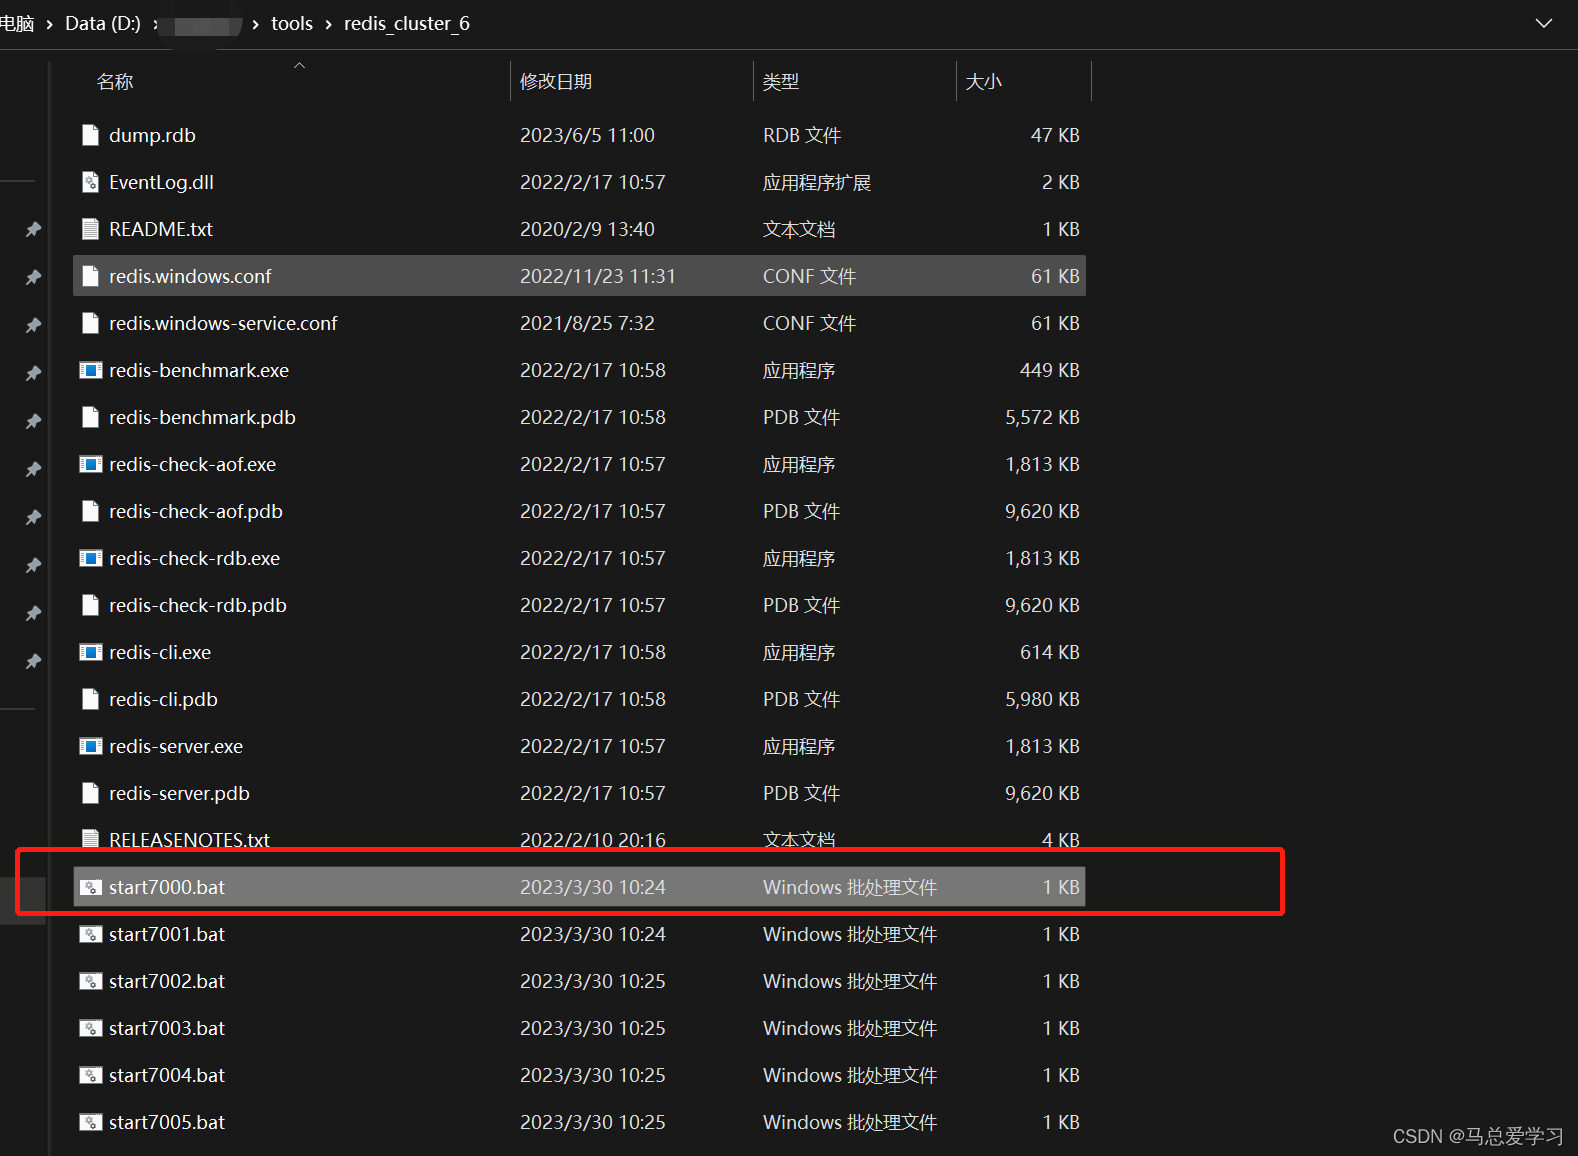This screenshot has height=1156, width=1578.
Task: Sort files by 大小 column header
Action: click(x=984, y=82)
